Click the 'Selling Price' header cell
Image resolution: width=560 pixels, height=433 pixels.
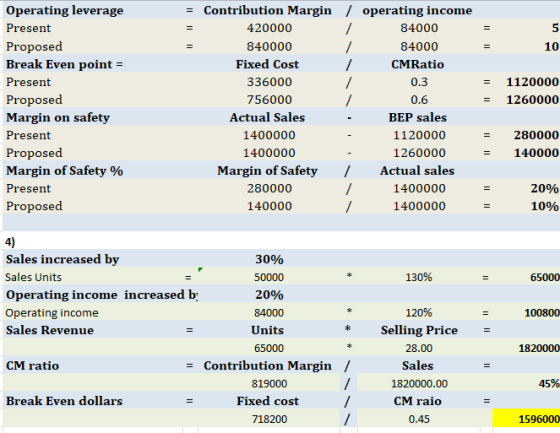tap(419, 330)
